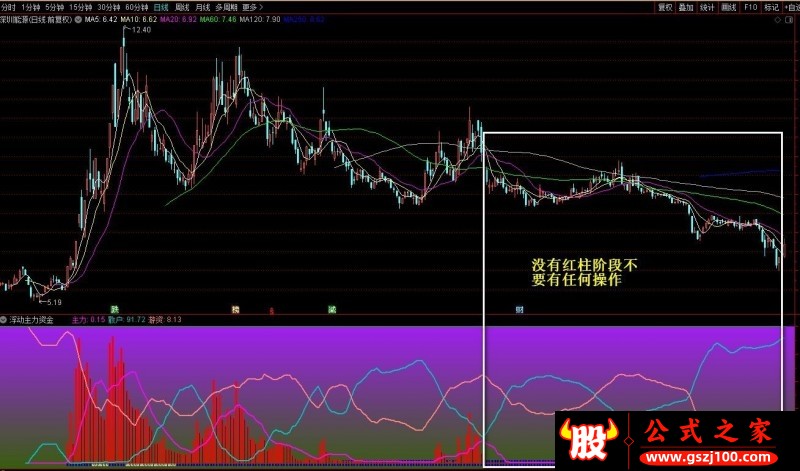Click the small red marker under the chart

tap(271, 310)
